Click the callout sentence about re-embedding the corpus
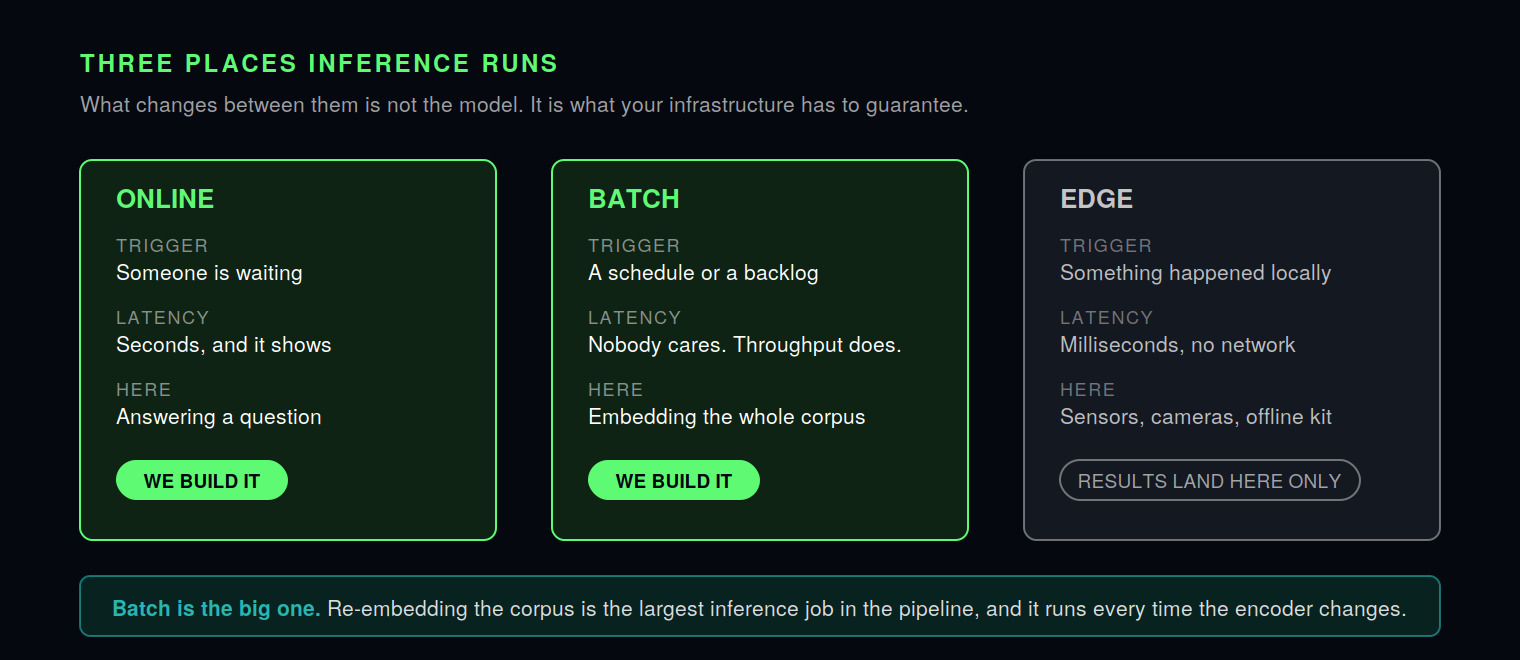This screenshot has width=1520, height=660. coord(867,608)
